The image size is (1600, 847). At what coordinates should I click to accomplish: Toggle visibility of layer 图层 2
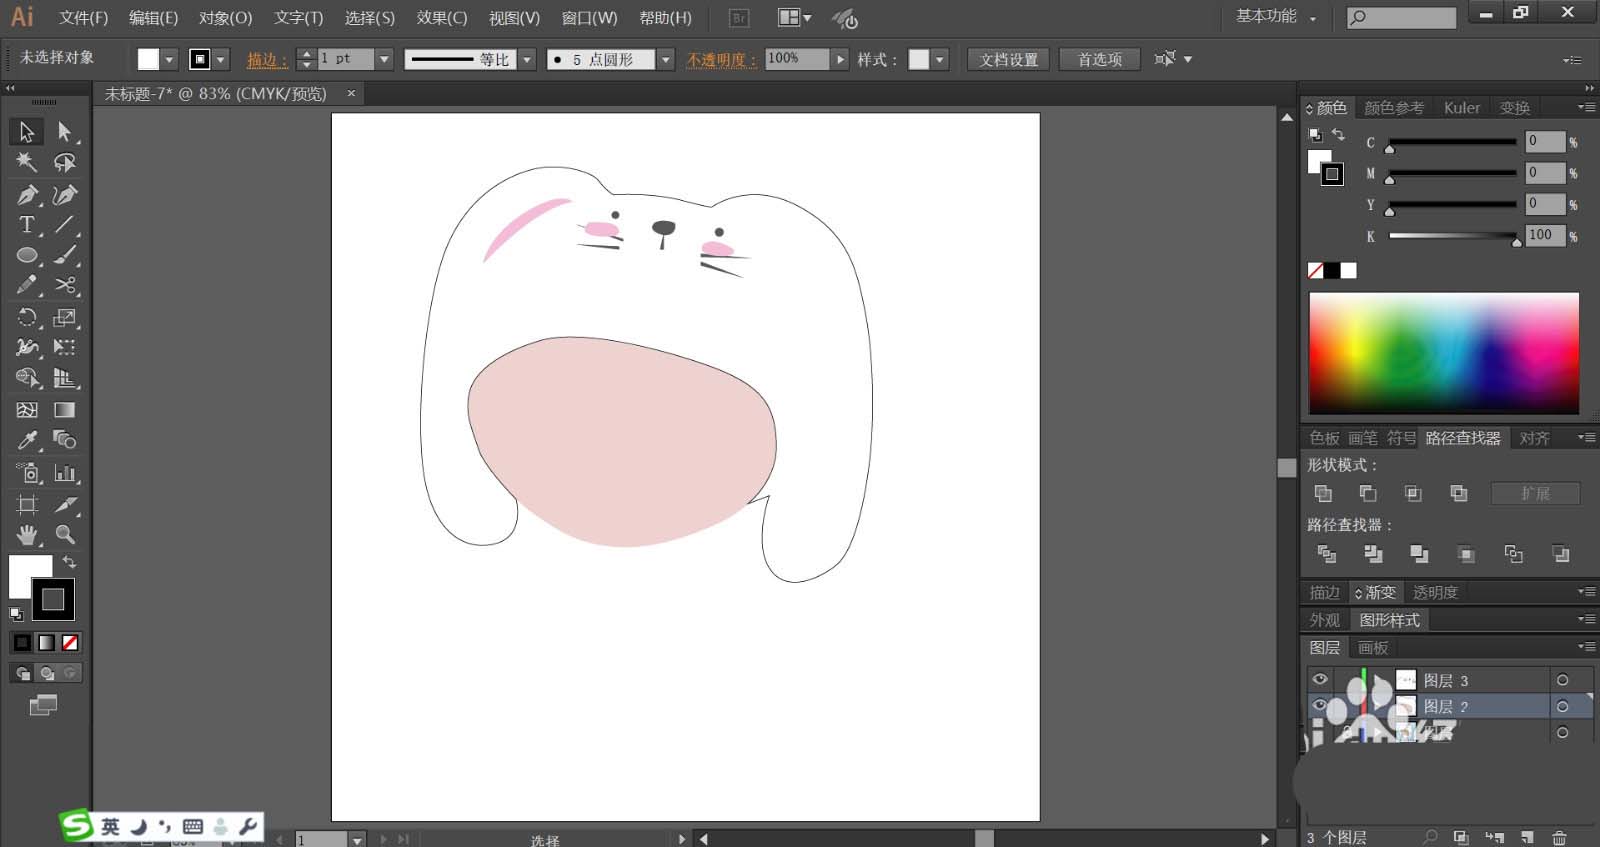[x=1320, y=706]
